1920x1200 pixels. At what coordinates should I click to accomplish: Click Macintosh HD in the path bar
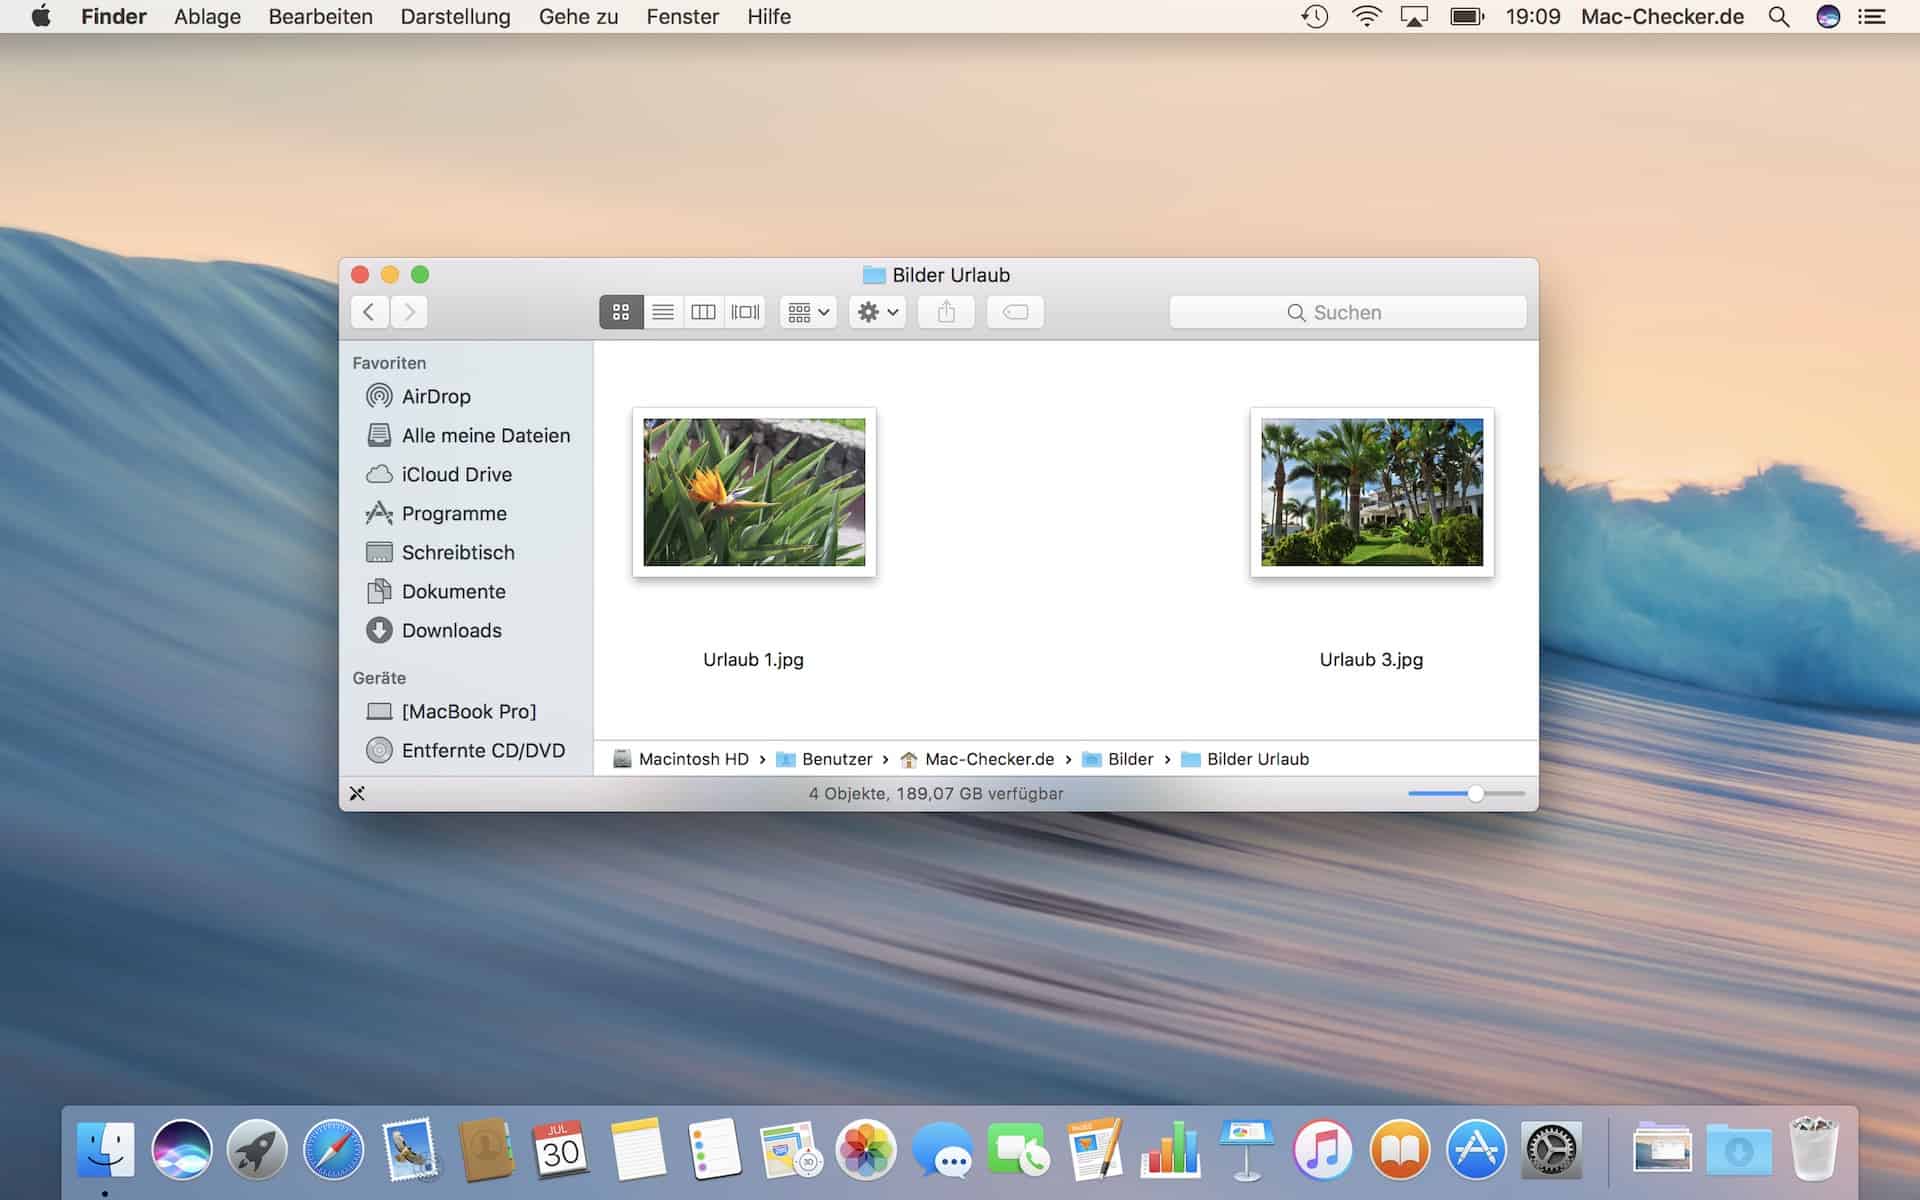tap(681, 759)
